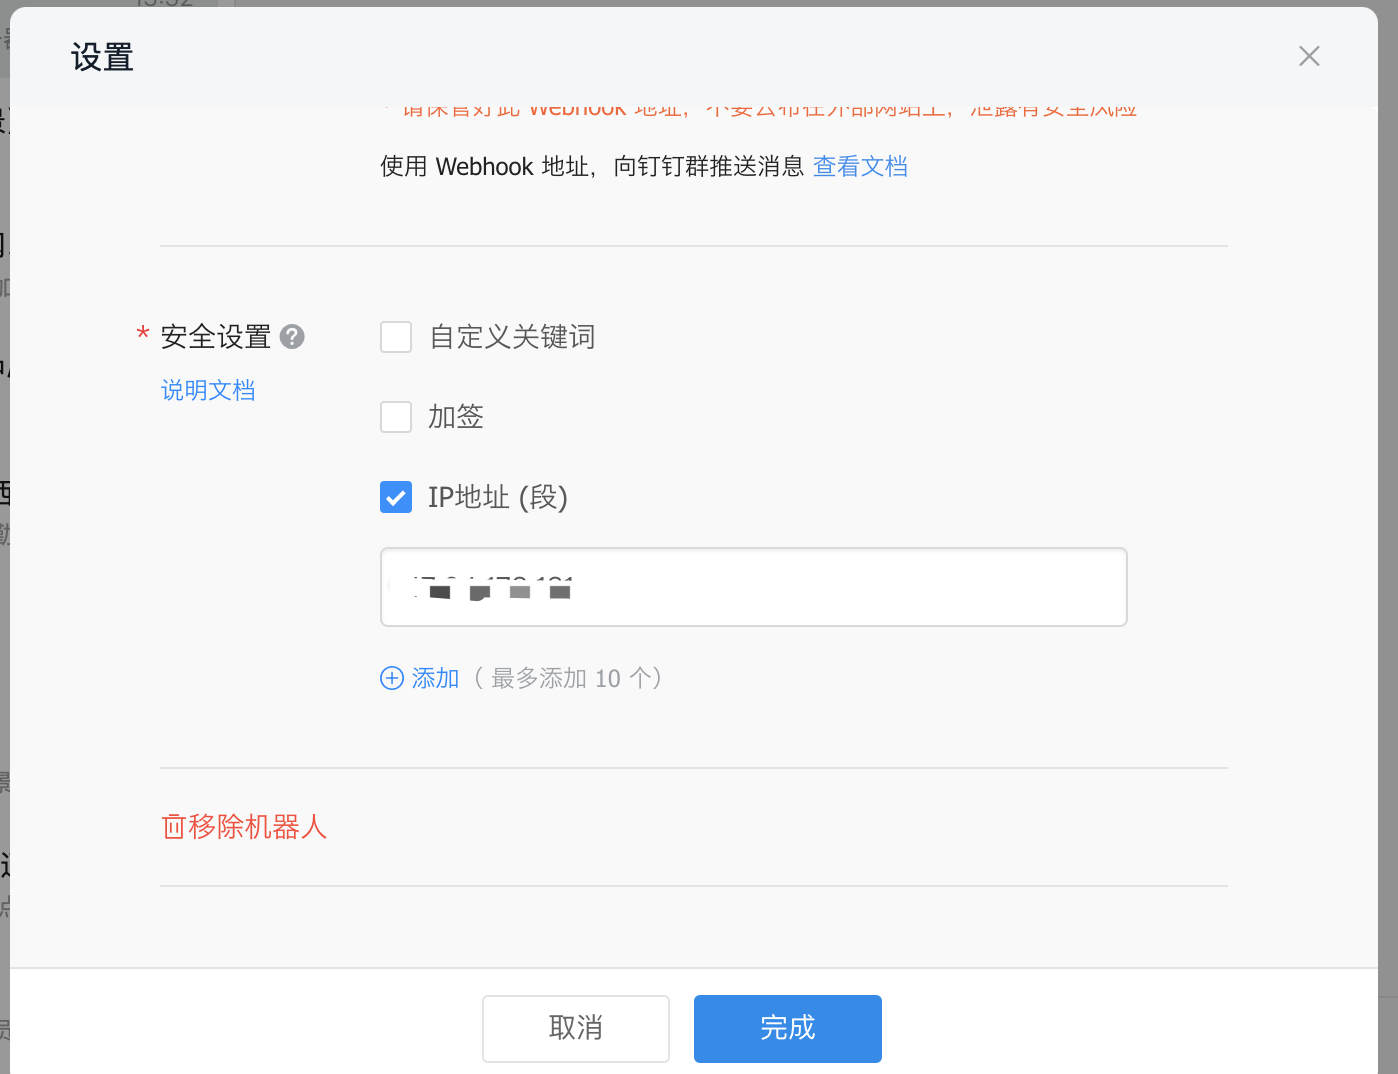The width and height of the screenshot is (1398, 1074).
Task: Close the 设置 dialog with the X icon
Action: 1309,56
